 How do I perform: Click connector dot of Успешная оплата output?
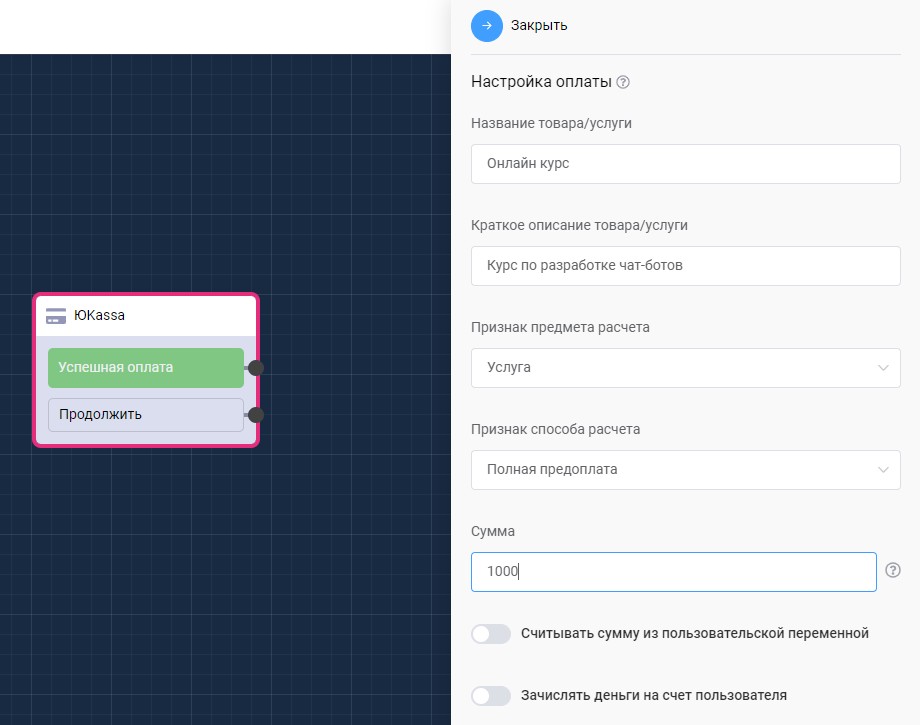point(256,368)
